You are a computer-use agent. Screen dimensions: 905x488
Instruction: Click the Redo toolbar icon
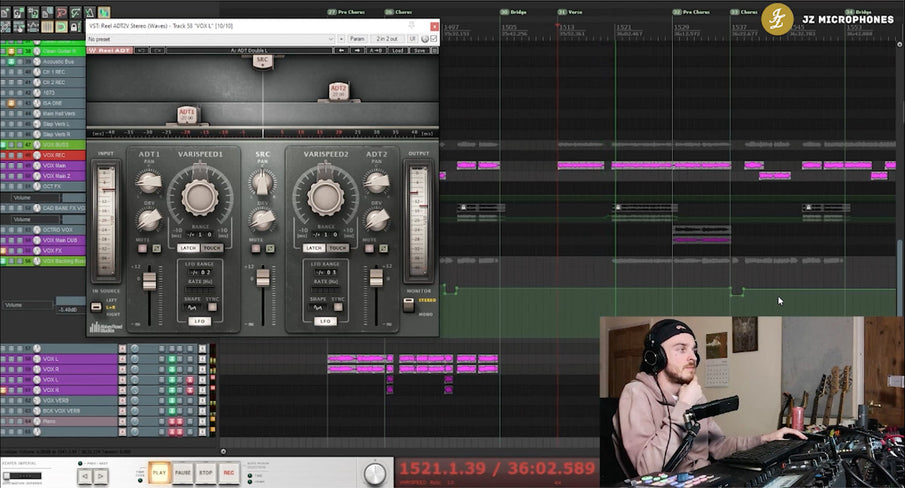pos(75,12)
